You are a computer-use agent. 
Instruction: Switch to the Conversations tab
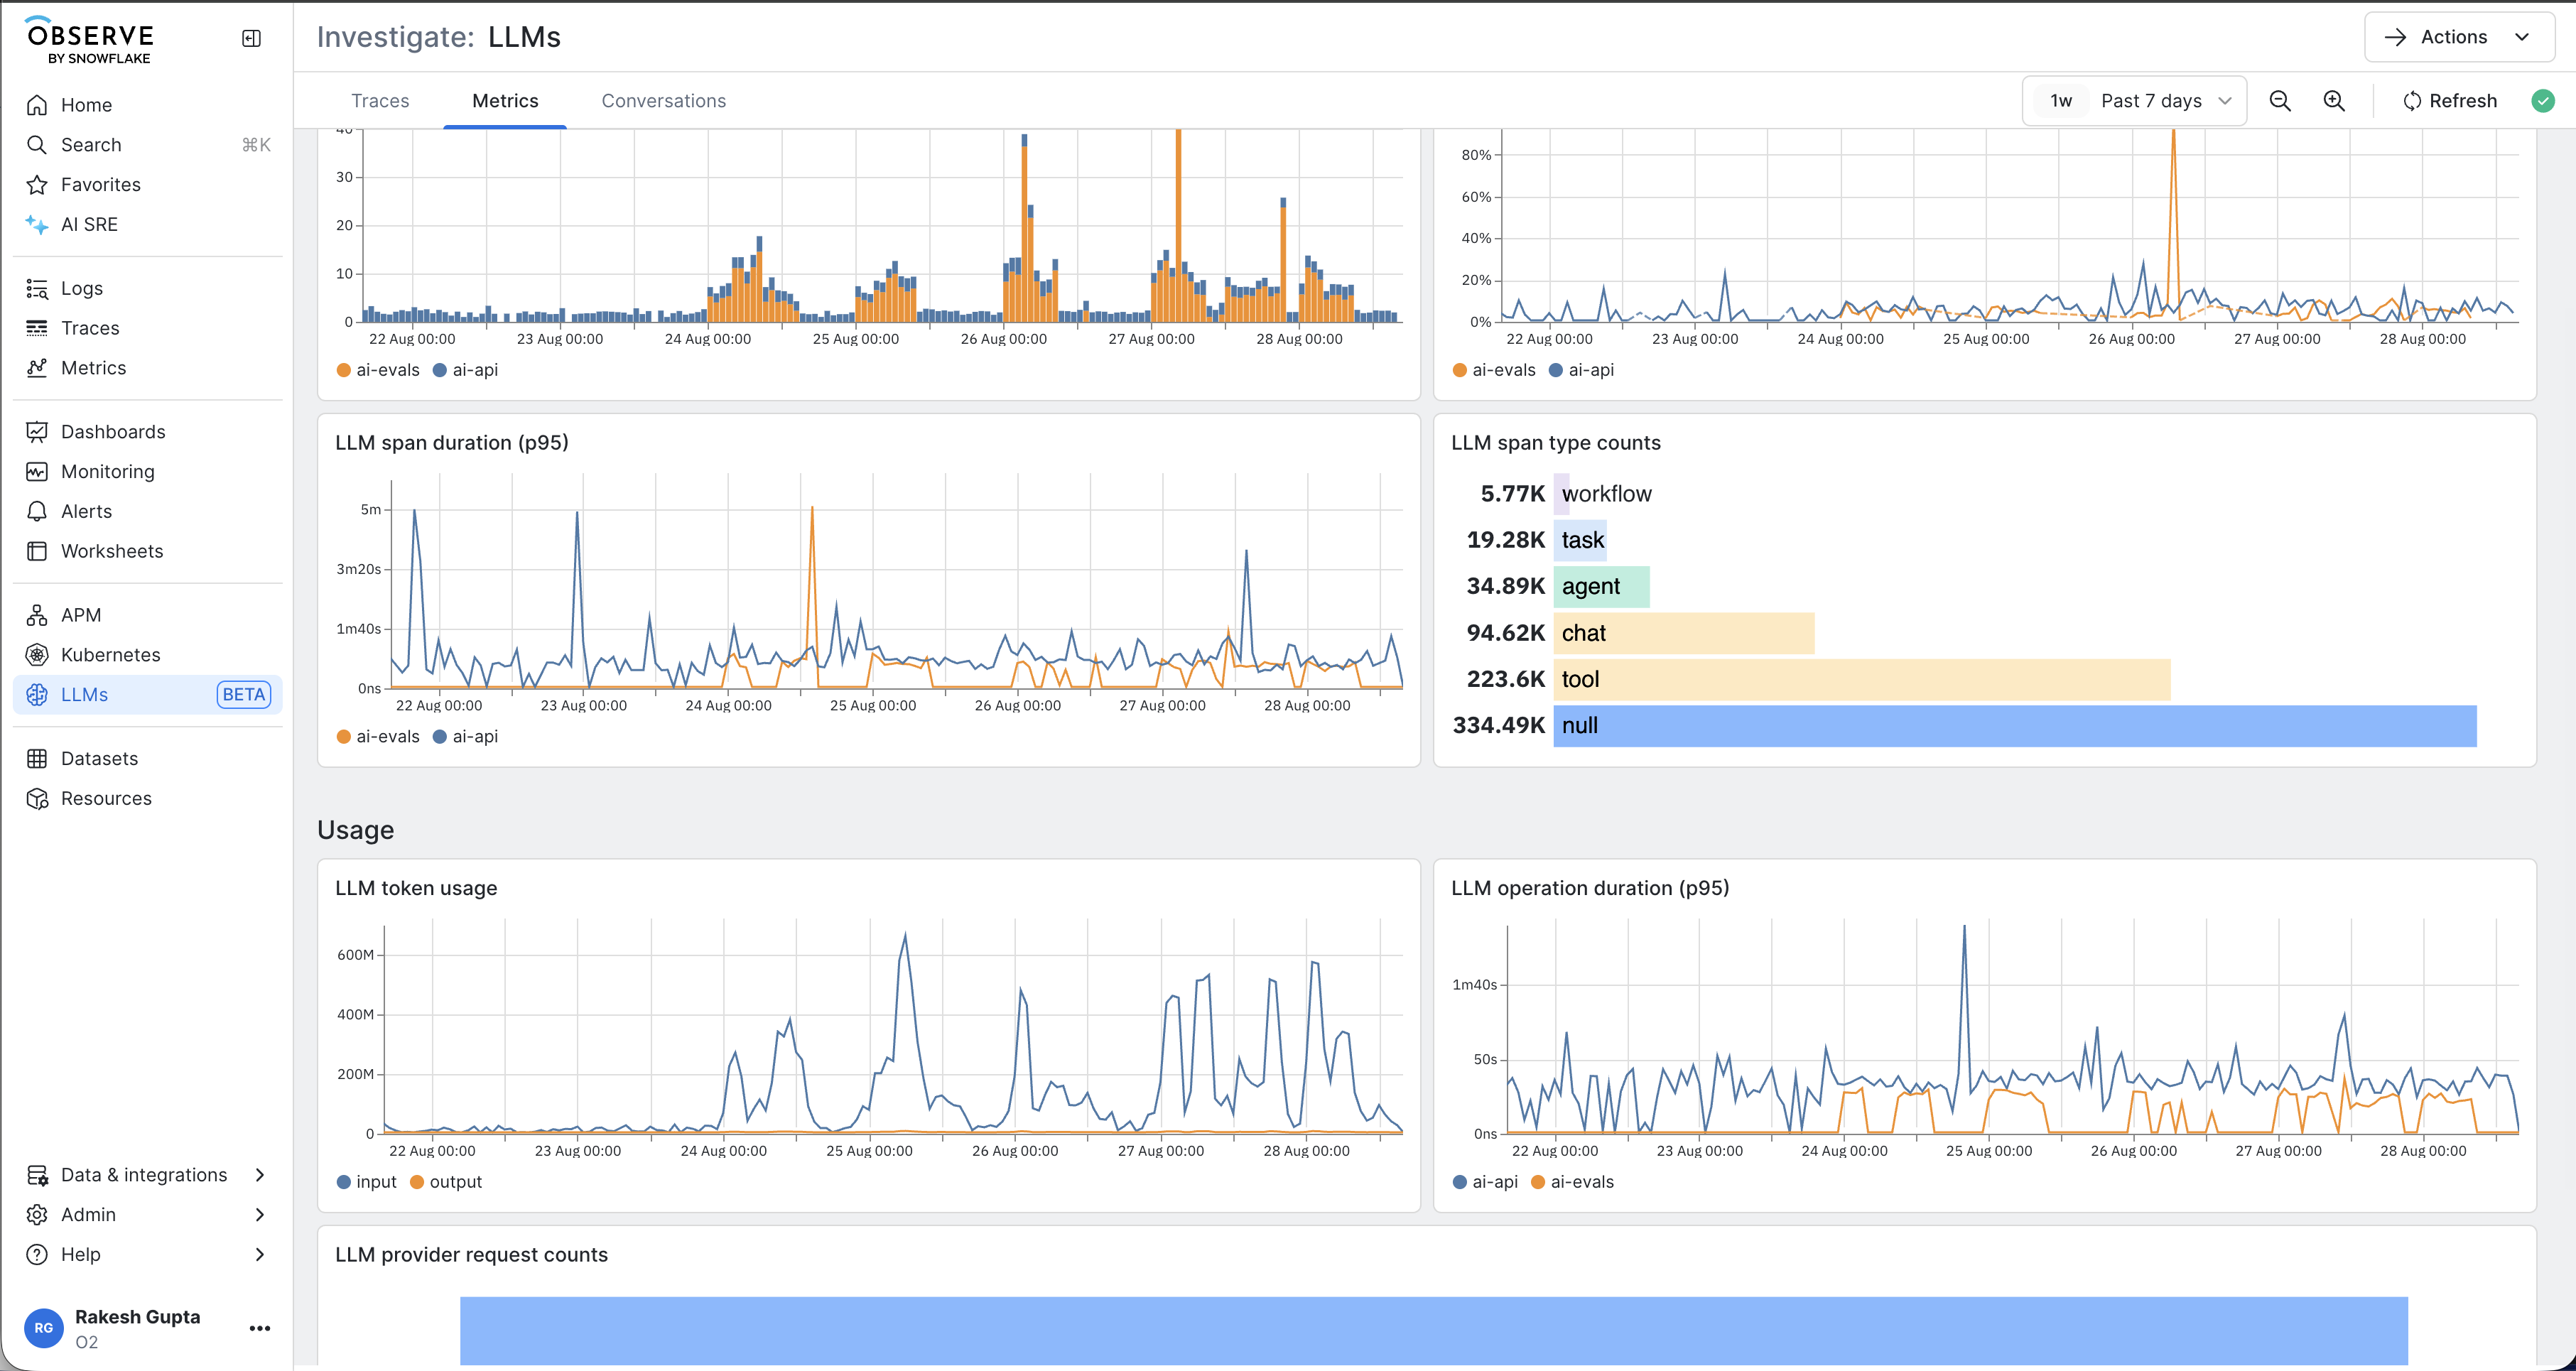[664, 101]
